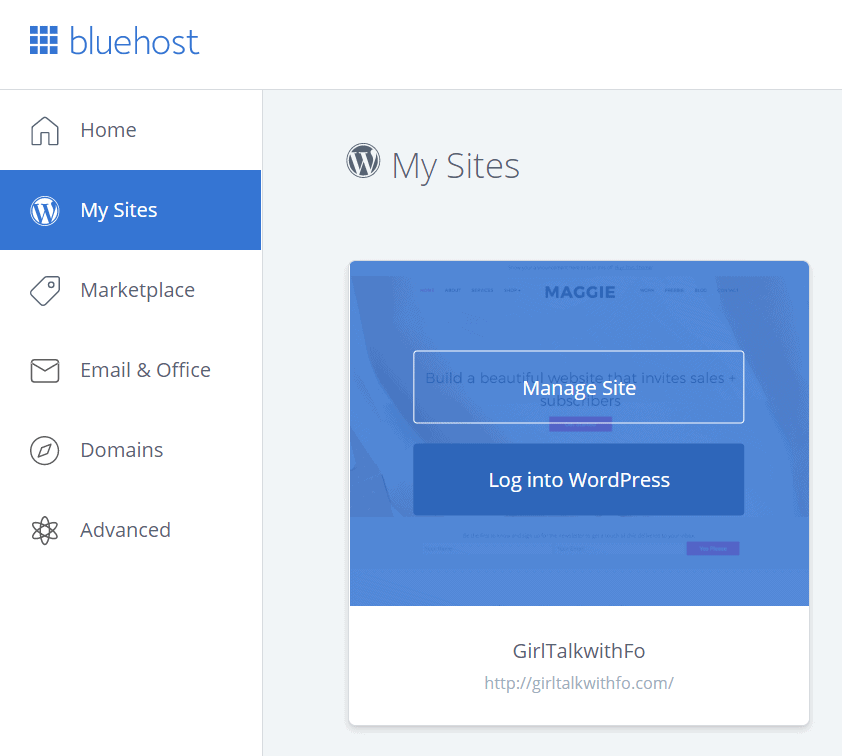This screenshot has width=842, height=756.
Task: Select My Sites in the sidebar
Action: click(130, 210)
